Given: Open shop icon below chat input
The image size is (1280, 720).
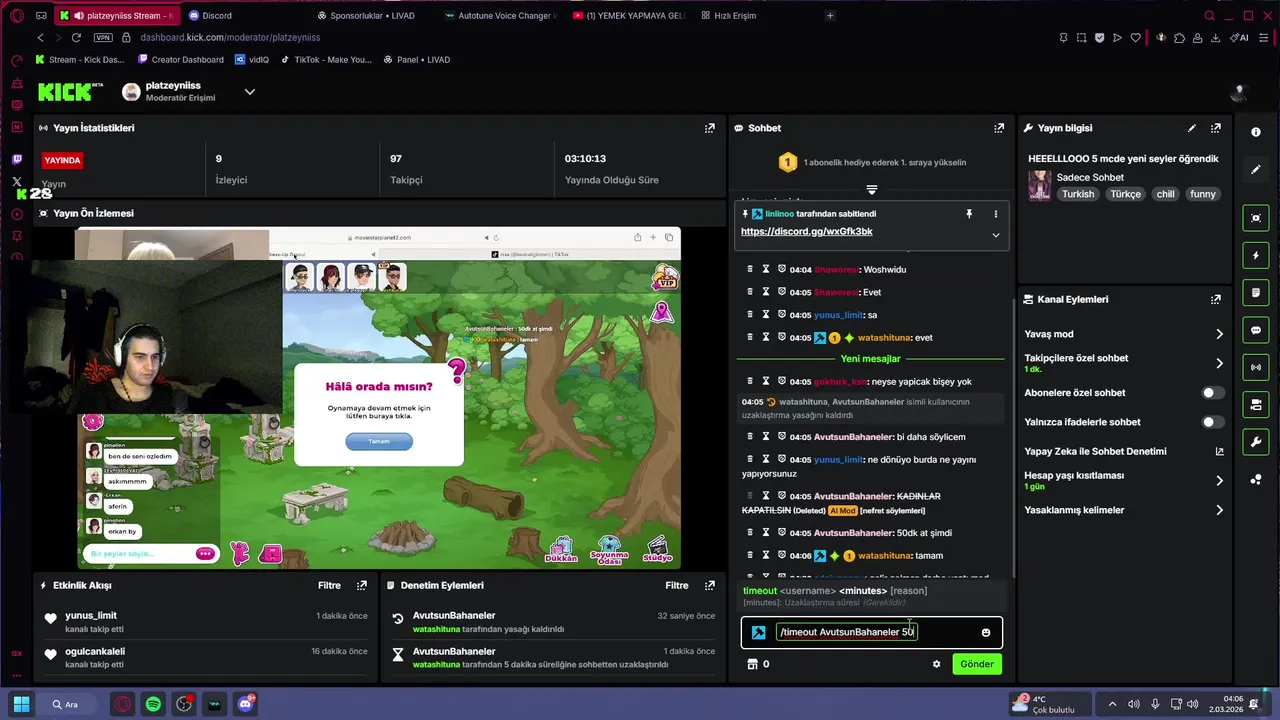Looking at the screenshot, I should [x=753, y=664].
